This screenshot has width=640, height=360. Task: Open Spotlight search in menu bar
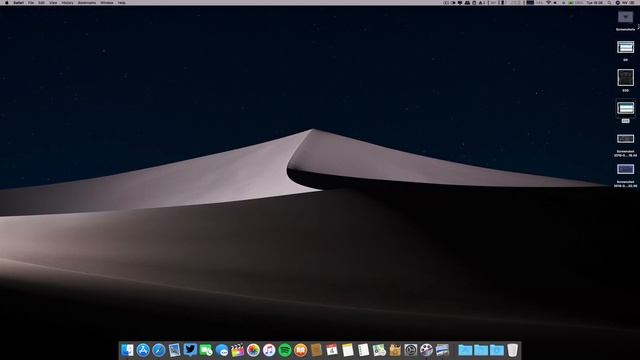tap(609, 2)
